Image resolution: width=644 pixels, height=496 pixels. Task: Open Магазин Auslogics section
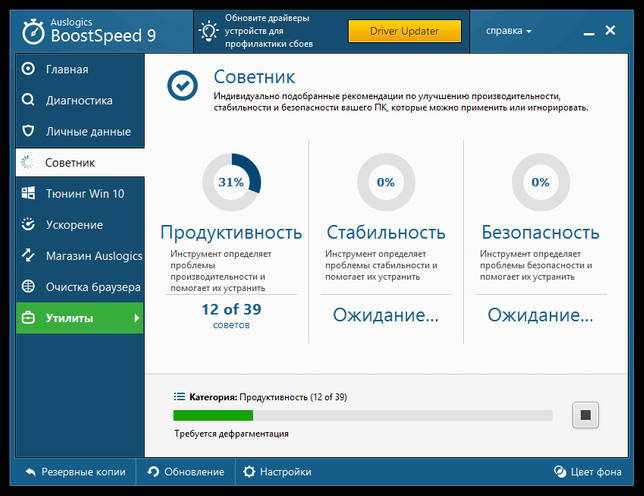click(80, 256)
